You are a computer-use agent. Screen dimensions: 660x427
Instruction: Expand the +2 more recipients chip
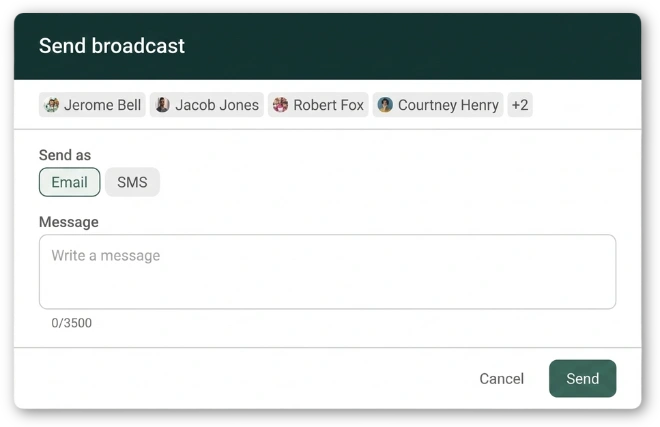(x=520, y=105)
